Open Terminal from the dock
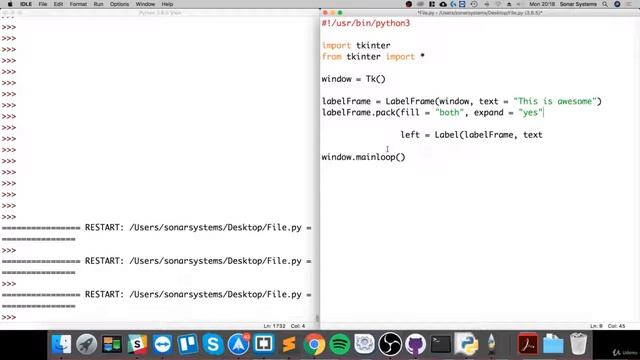This screenshot has width=640, height=360. 441,344
